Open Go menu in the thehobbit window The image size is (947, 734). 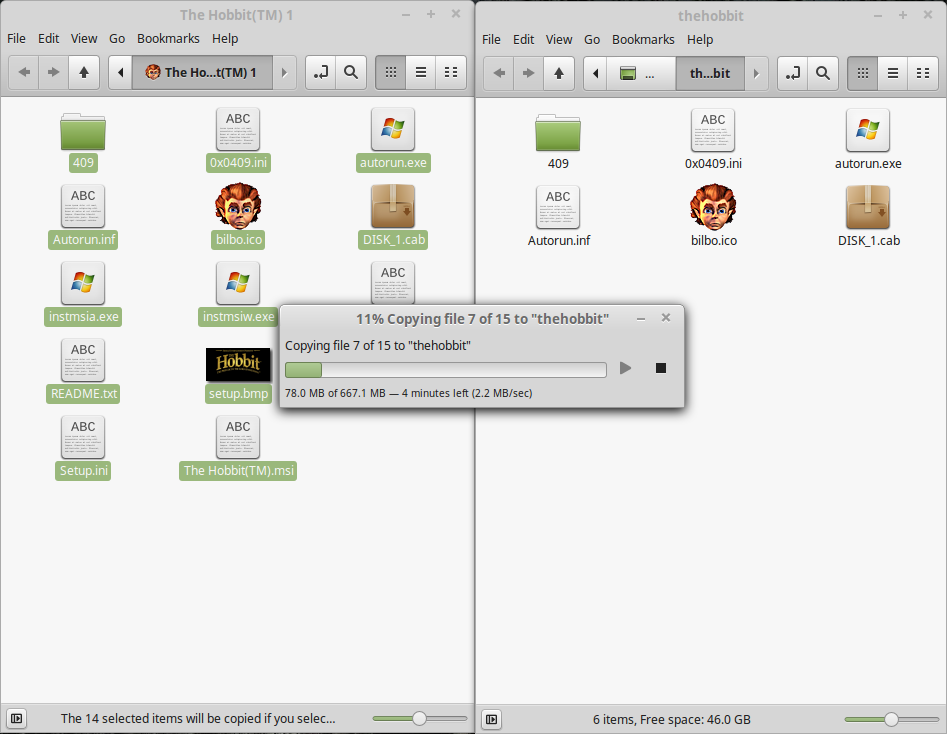point(592,39)
